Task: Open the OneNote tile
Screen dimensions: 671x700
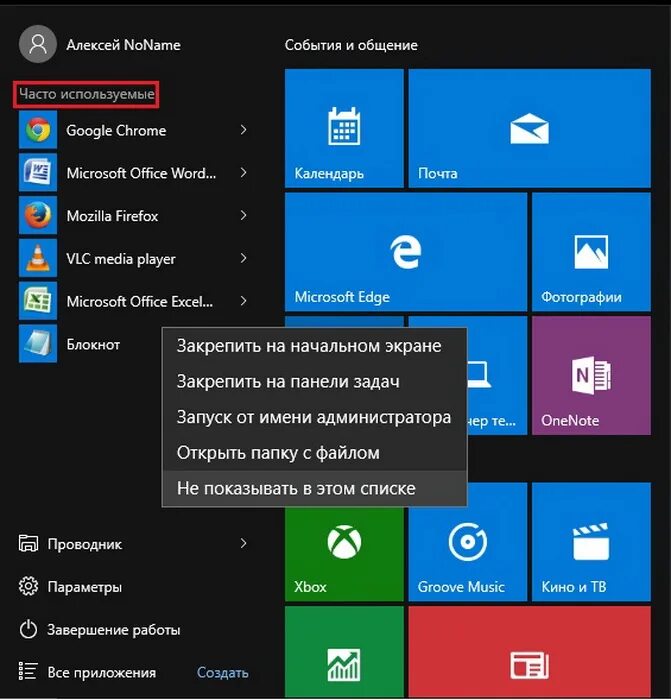Action: pos(592,376)
